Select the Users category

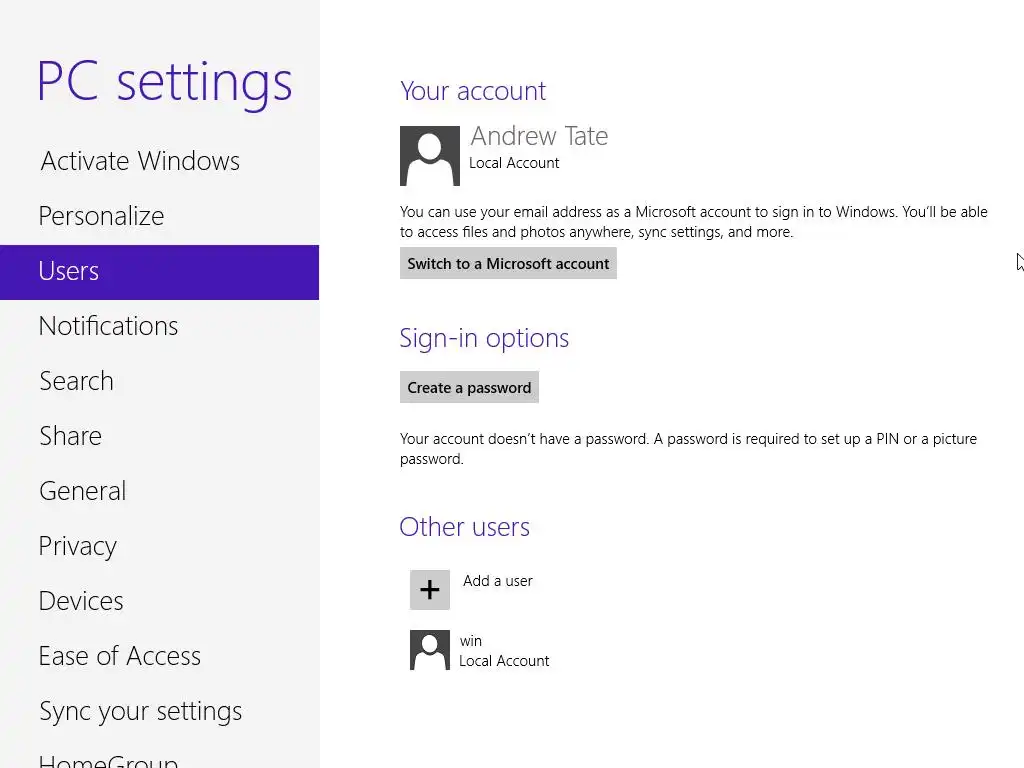click(x=69, y=271)
